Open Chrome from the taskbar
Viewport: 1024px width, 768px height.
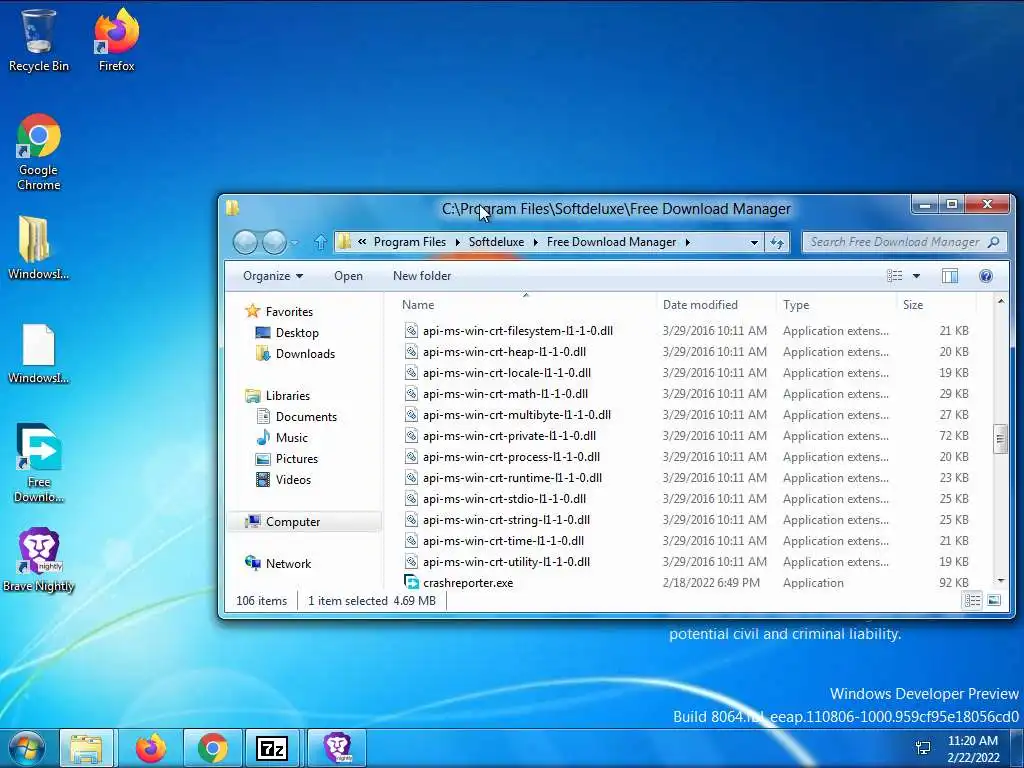pyautogui.click(x=212, y=748)
